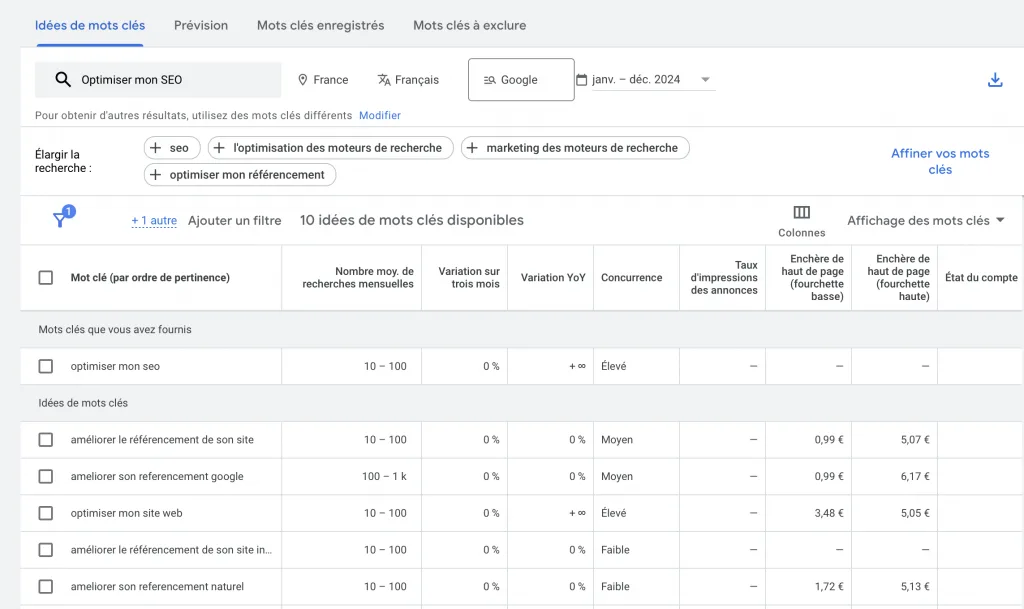The width and height of the screenshot is (1024, 609).
Task: Download the keyword ideas
Action: pyautogui.click(x=995, y=80)
